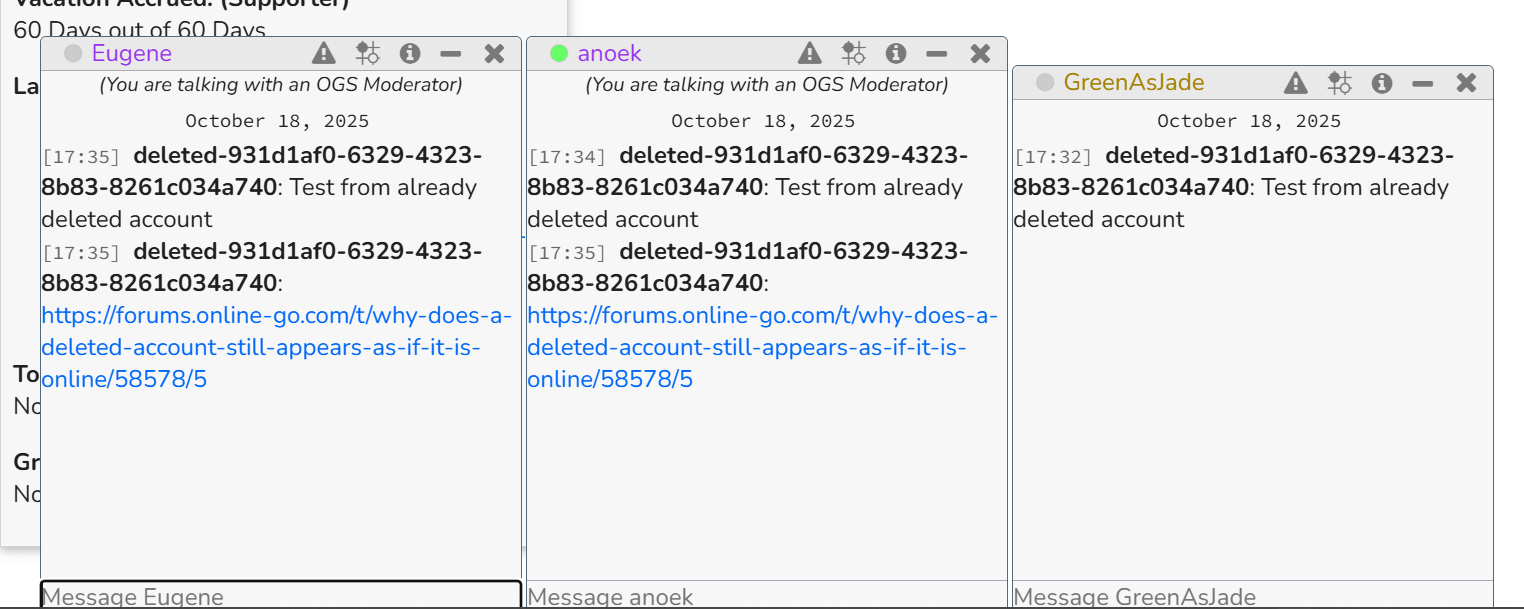1524x609 pixels.
Task: Open forum link in Eugene chat
Action: tap(275, 347)
